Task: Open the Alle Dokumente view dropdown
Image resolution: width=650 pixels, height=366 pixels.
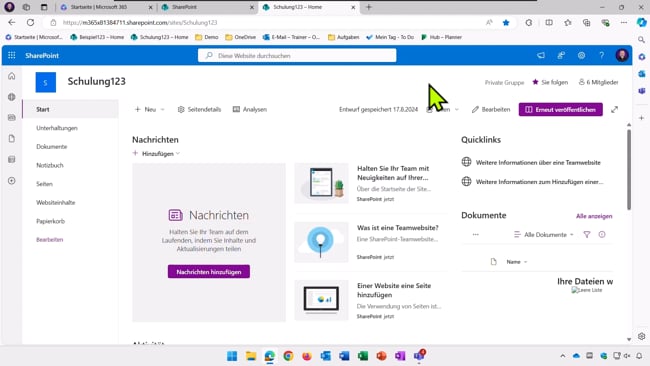Action: 543,235
